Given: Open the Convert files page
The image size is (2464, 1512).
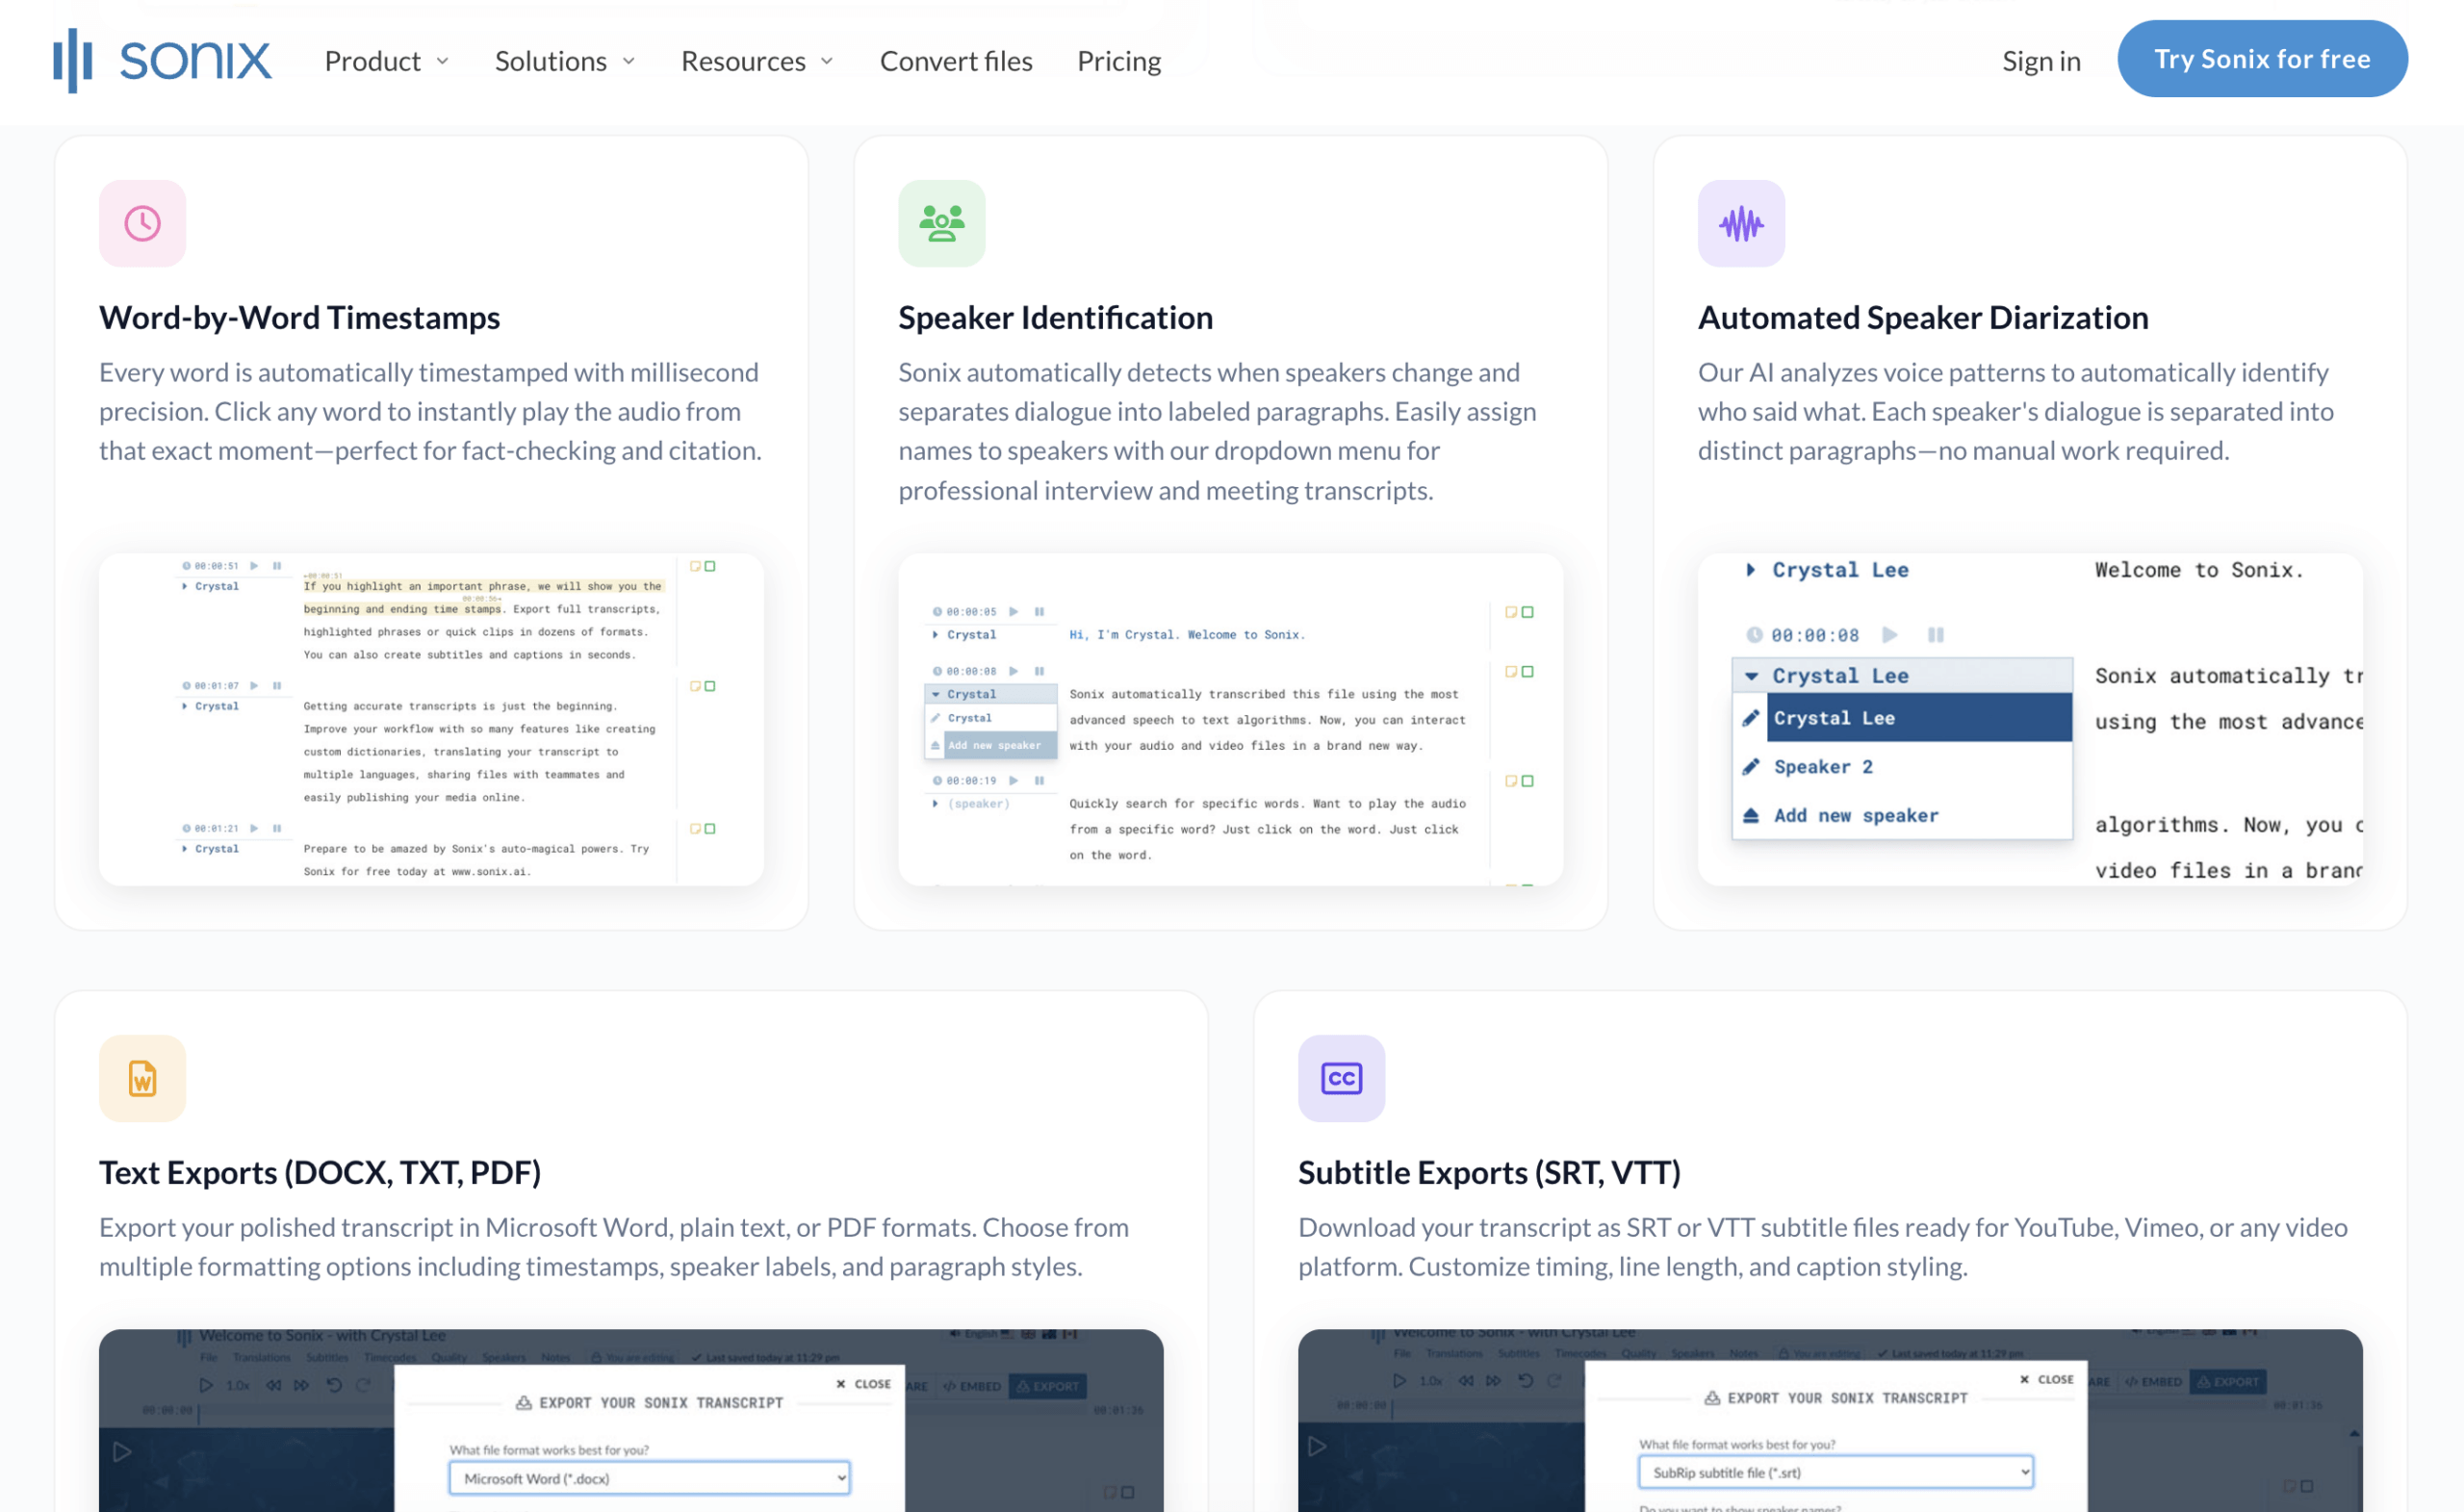Looking at the screenshot, I should point(956,61).
